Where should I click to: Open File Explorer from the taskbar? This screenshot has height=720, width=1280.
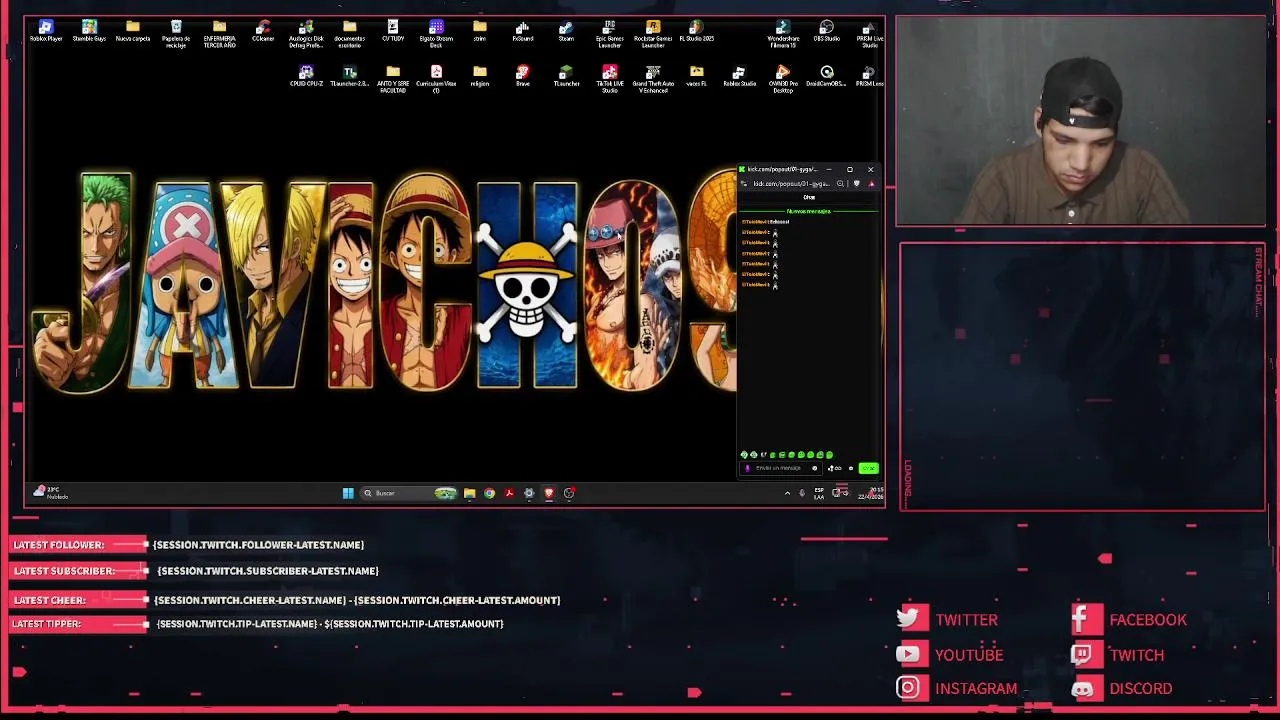click(x=469, y=493)
